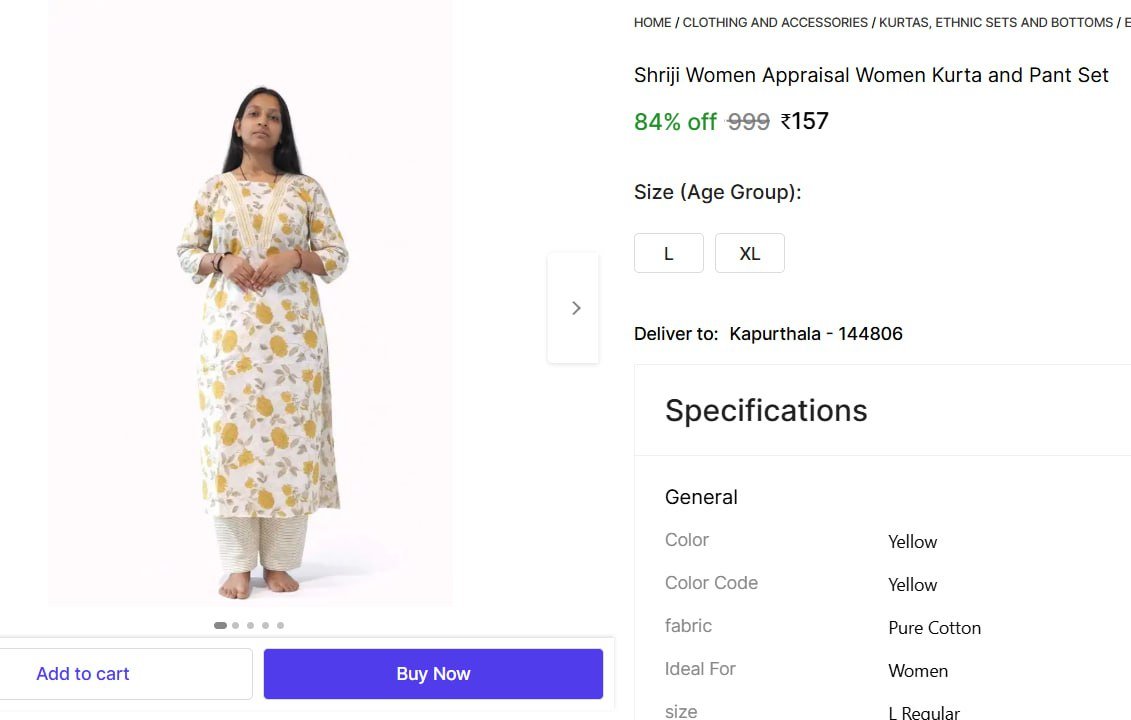The height and width of the screenshot is (720, 1131).
Task: Select the fourth carousel dot
Action: point(265,625)
